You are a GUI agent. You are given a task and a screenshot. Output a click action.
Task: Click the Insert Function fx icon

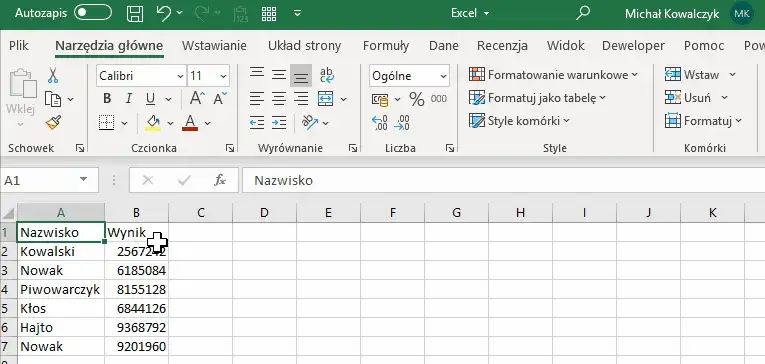point(220,181)
